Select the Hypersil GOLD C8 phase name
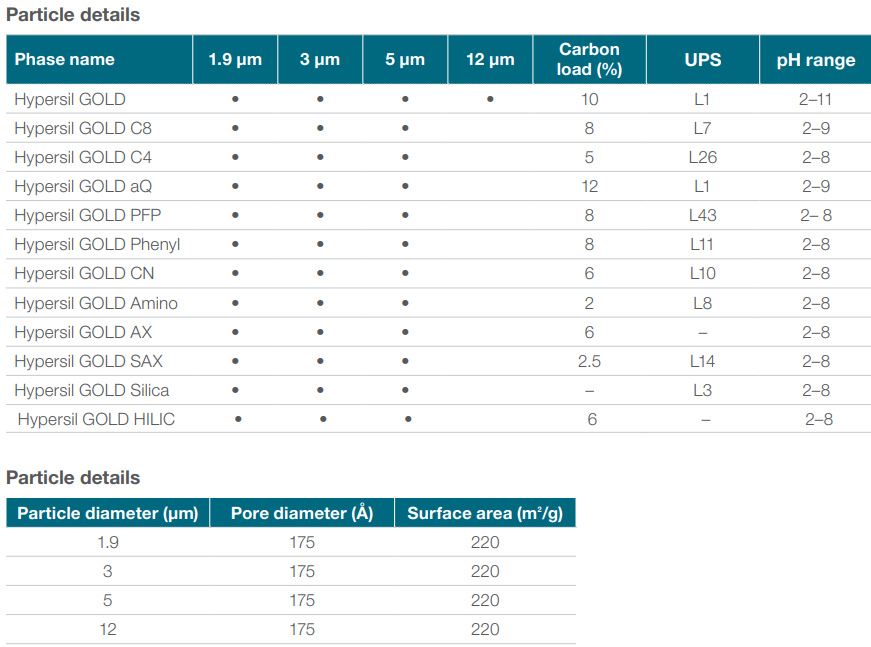Image resolution: width=871 pixels, height=647 pixels. point(83,128)
